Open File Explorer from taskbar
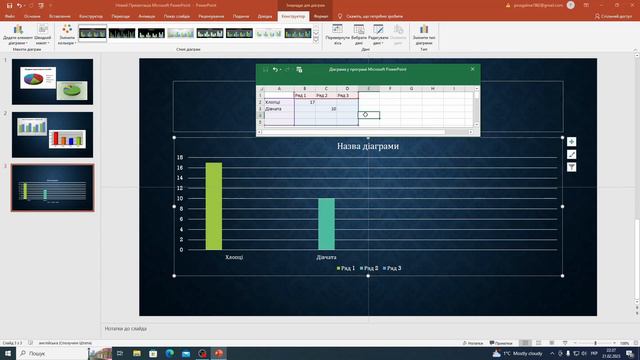This screenshot has height=360, width=640. pyautogui.click(x=137, y=353)
